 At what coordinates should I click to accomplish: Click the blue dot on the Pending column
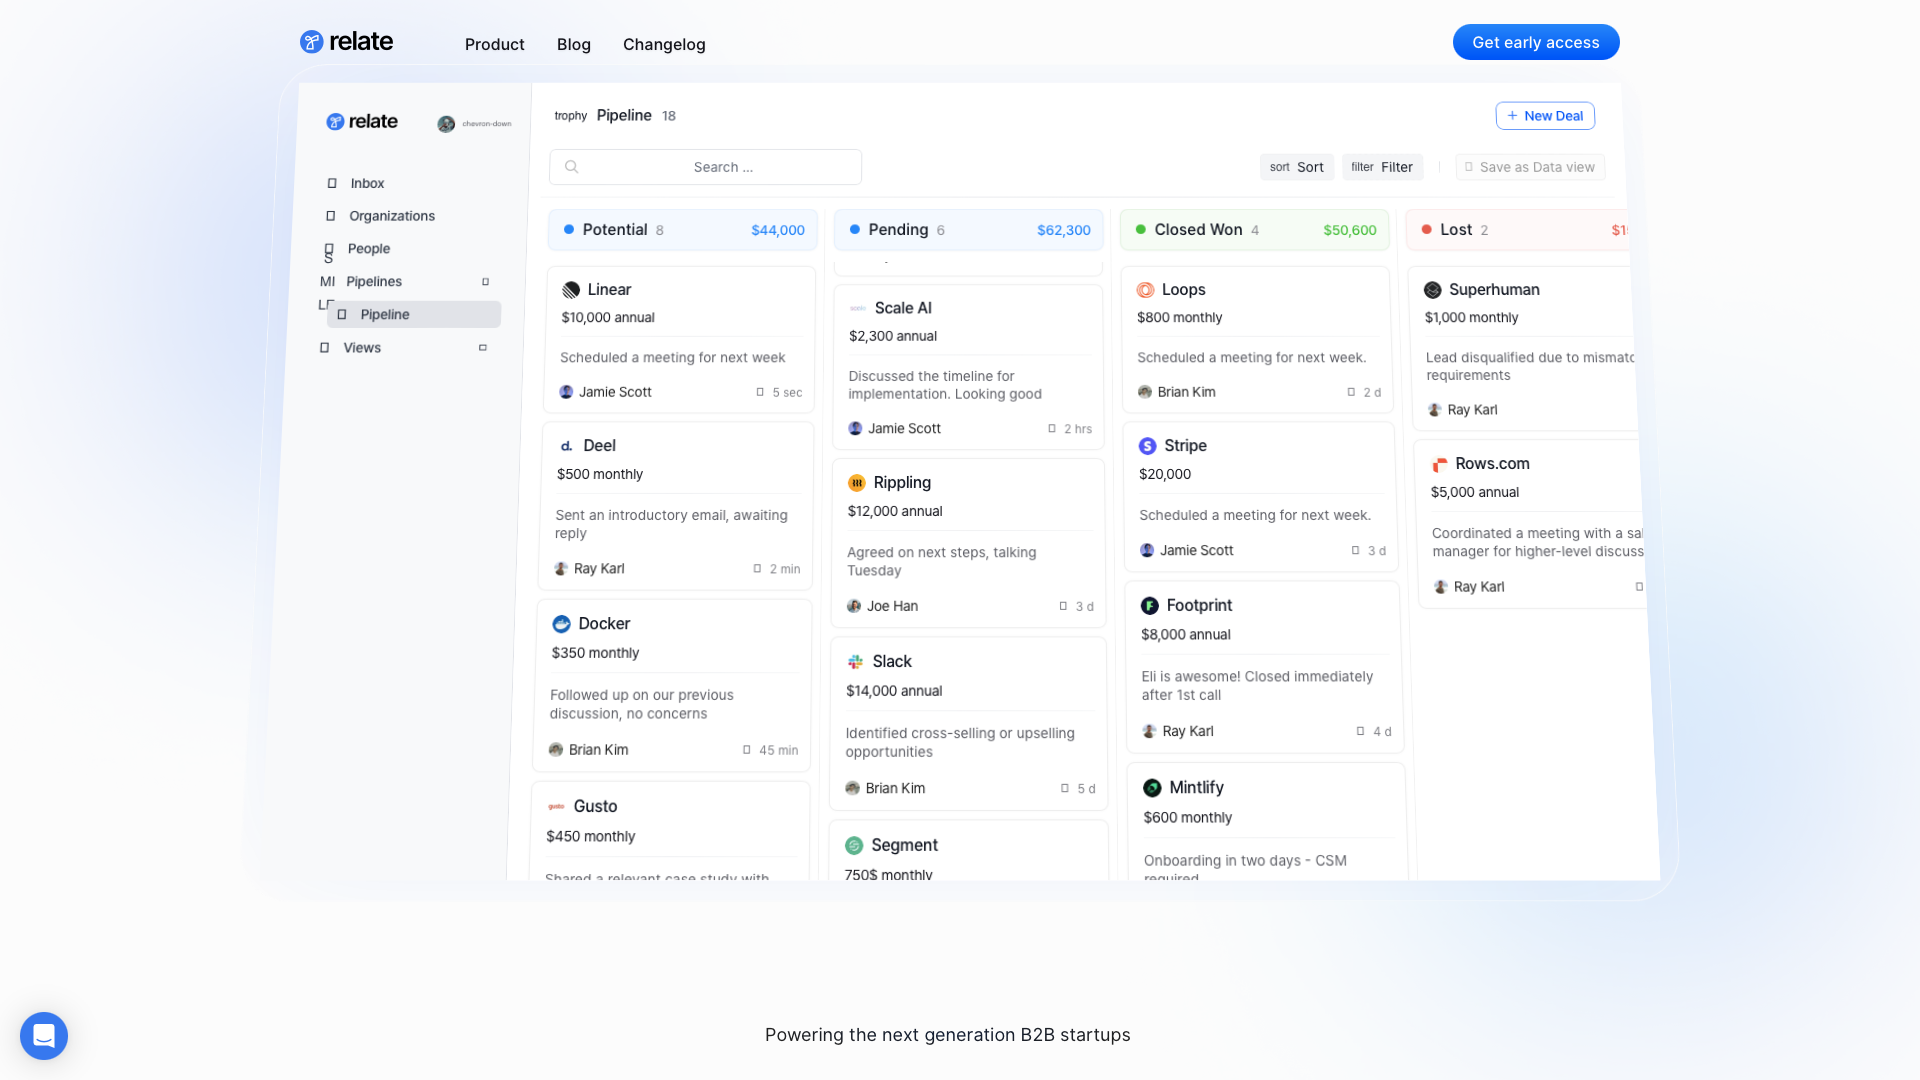tap(855, 230)
